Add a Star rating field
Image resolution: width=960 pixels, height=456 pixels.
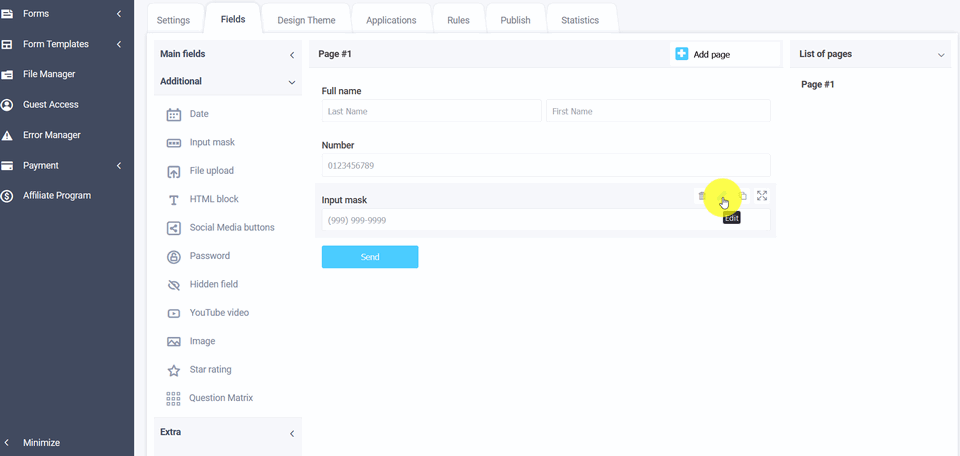pos(210,370)
